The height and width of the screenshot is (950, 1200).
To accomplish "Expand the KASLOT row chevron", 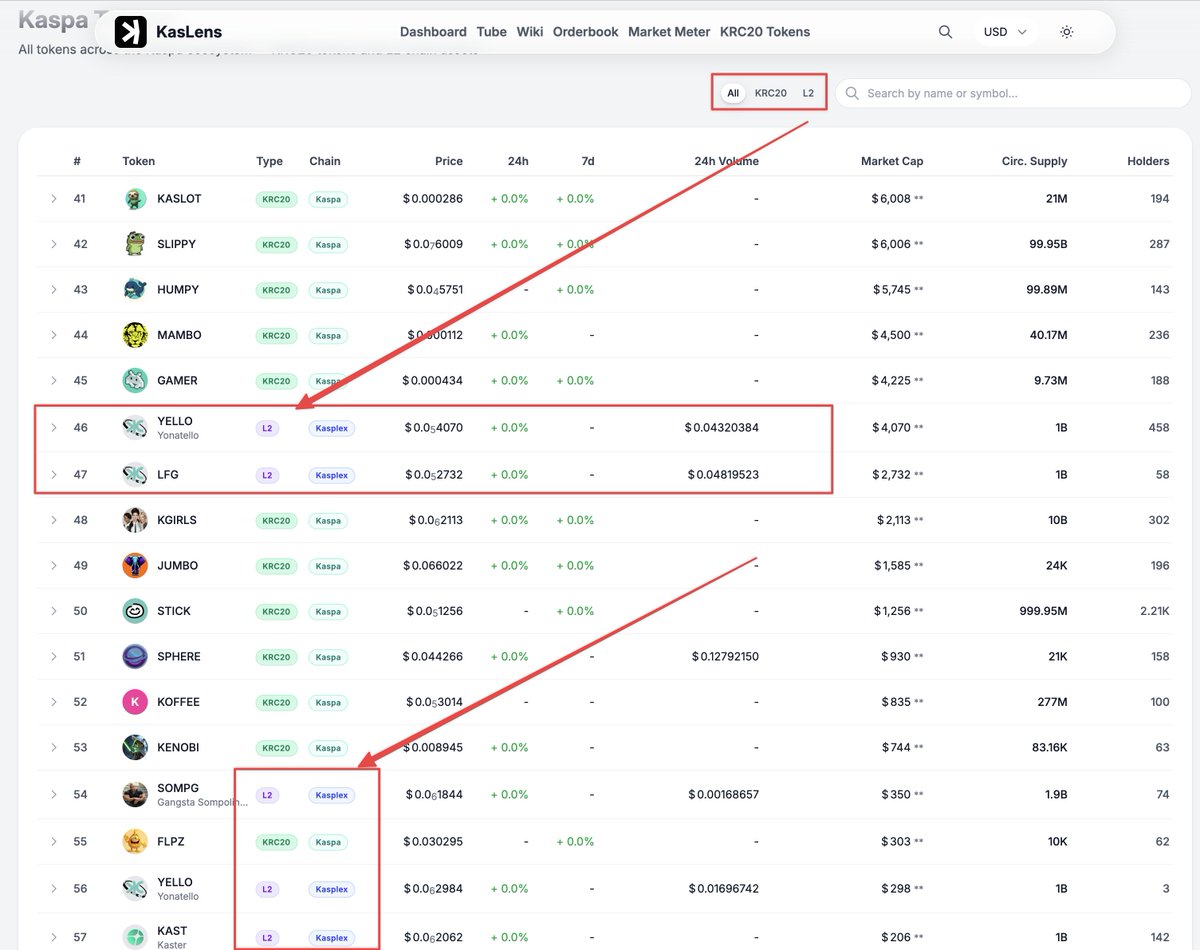I will (x=54, y=199).
